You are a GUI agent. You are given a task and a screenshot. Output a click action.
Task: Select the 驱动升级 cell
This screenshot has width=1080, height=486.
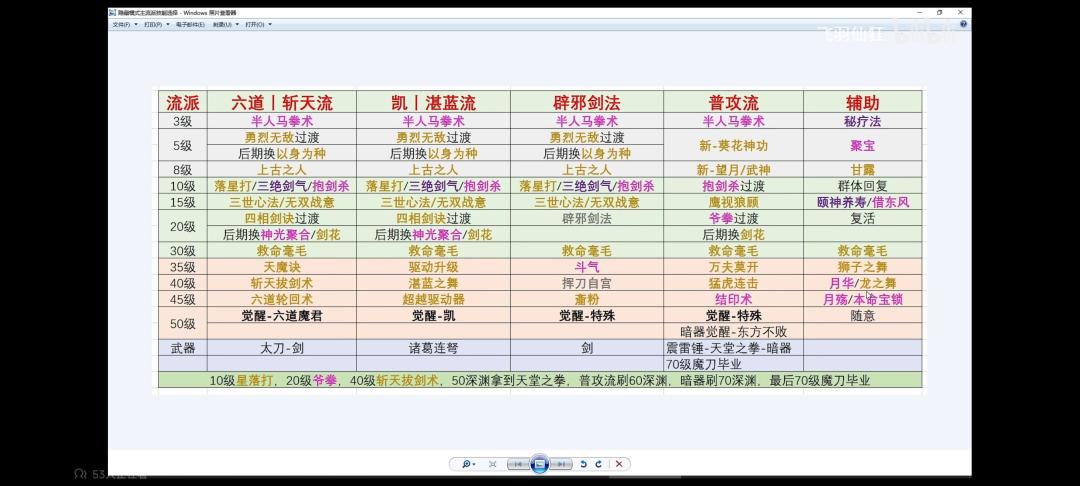[433, 267]
